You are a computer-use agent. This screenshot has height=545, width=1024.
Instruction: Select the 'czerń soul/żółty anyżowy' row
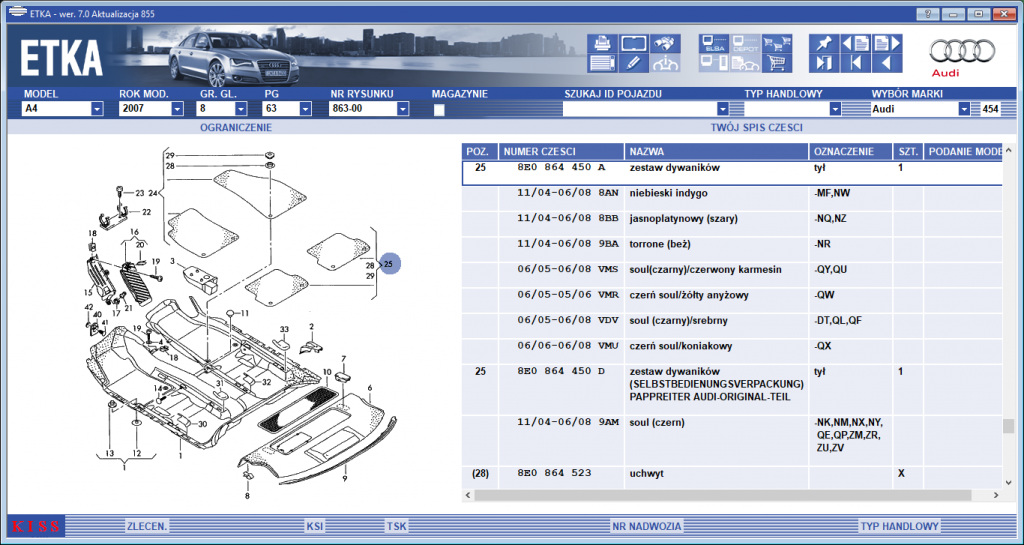732,300
